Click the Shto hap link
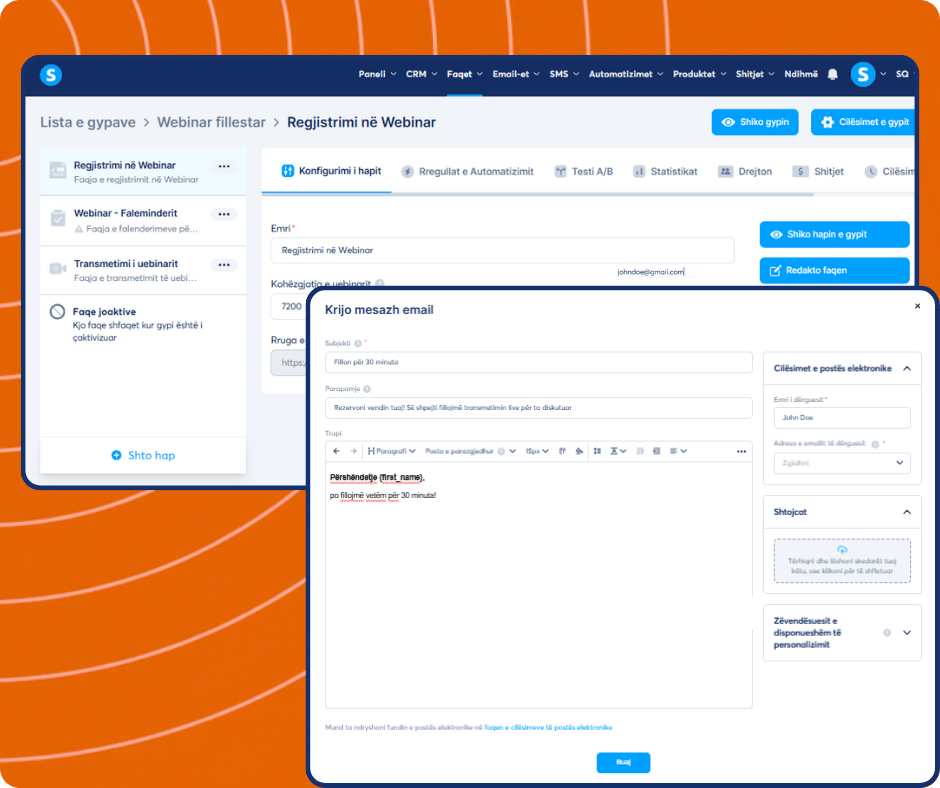 pos(143,455)
